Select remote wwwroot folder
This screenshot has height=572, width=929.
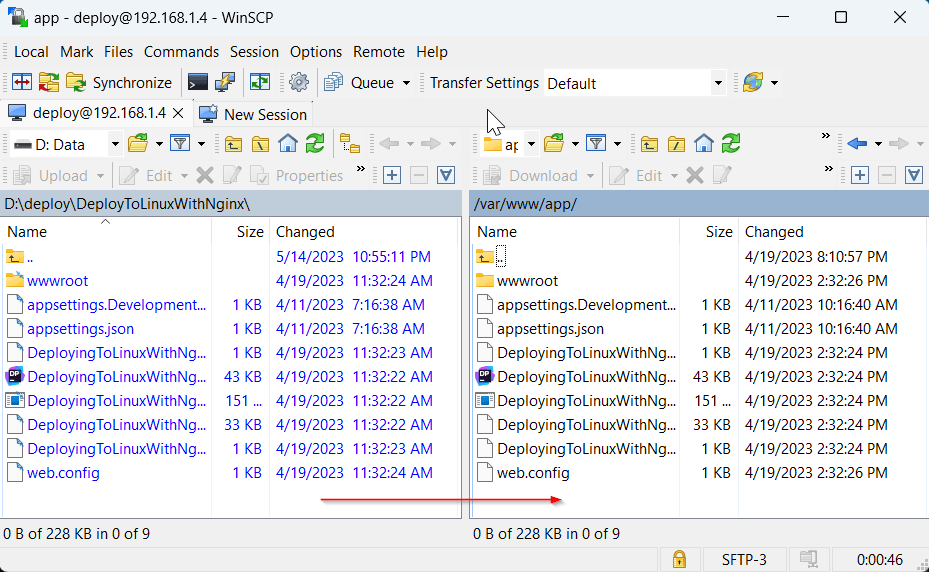pos(527,281)
